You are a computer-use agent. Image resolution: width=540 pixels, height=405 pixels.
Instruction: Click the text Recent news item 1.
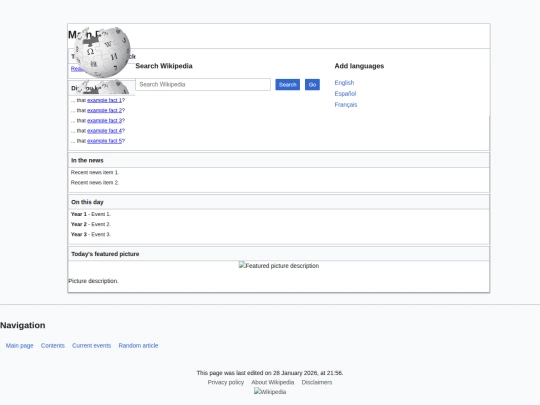click(95, 172)
